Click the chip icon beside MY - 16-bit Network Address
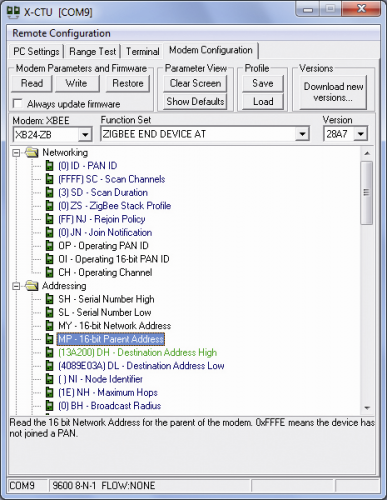The width and height of the screenshot is (387, 500). pyautogui.click(x=49, y=326)
